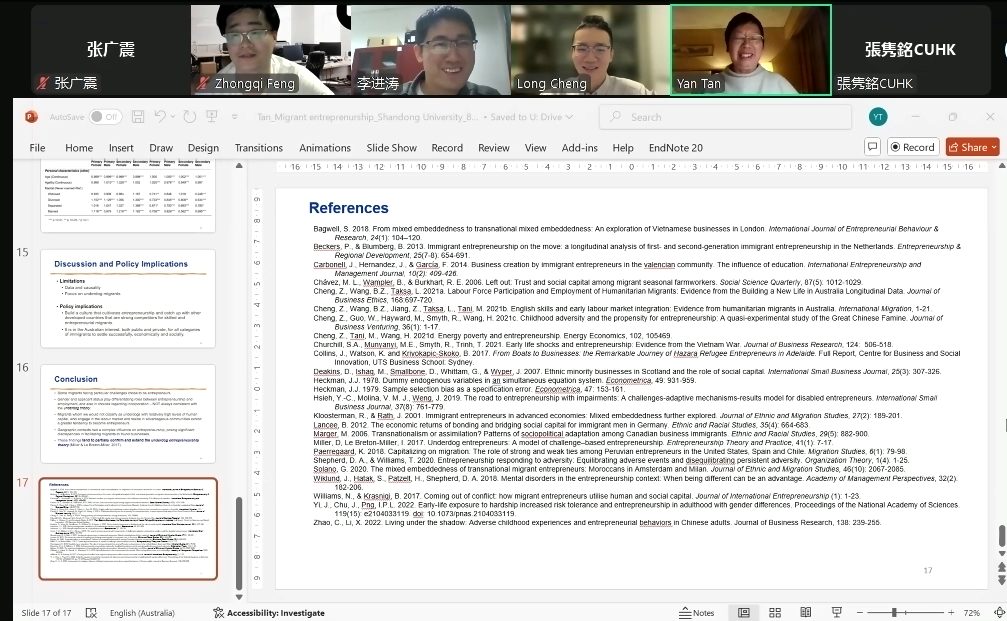Open the Transitions ribbon tab
1007x621 pixels.
[x=258, y=147]
